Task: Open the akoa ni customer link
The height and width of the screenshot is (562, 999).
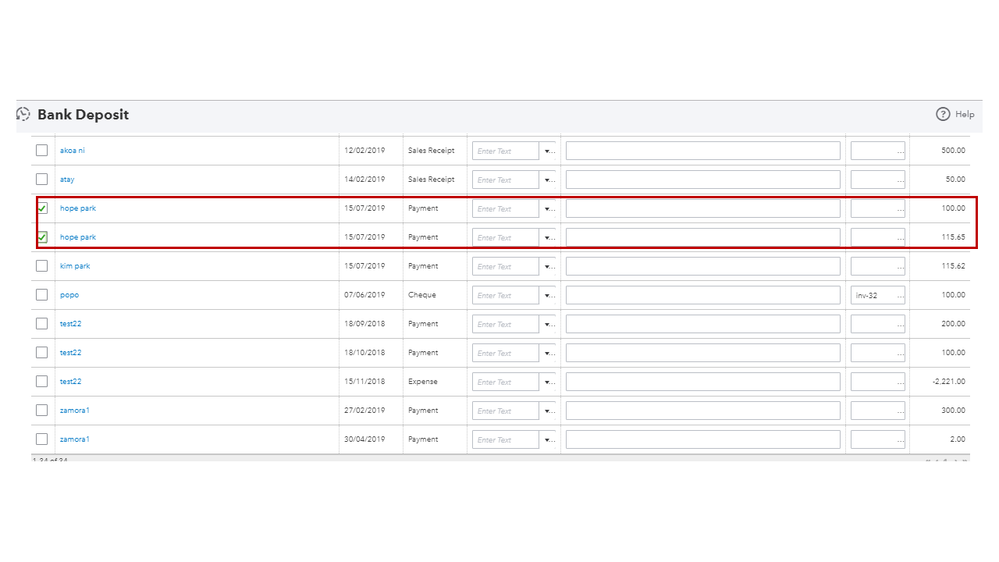Action: click(72, 151)
